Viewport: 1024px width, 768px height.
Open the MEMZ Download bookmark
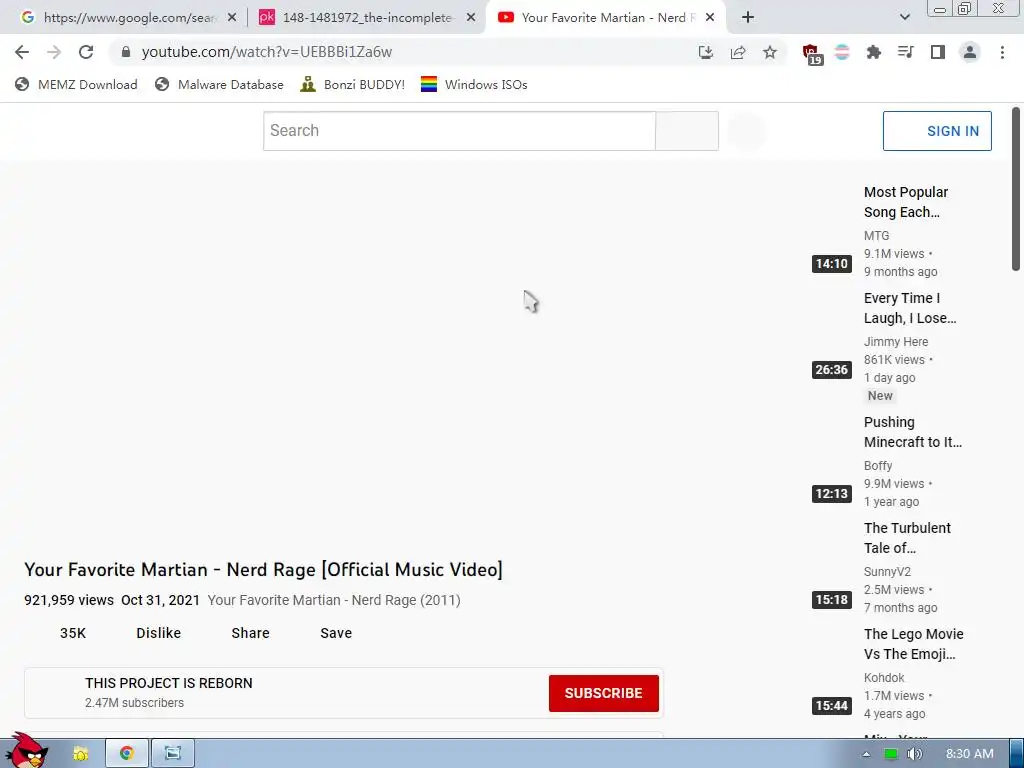(x=76, y=84)
